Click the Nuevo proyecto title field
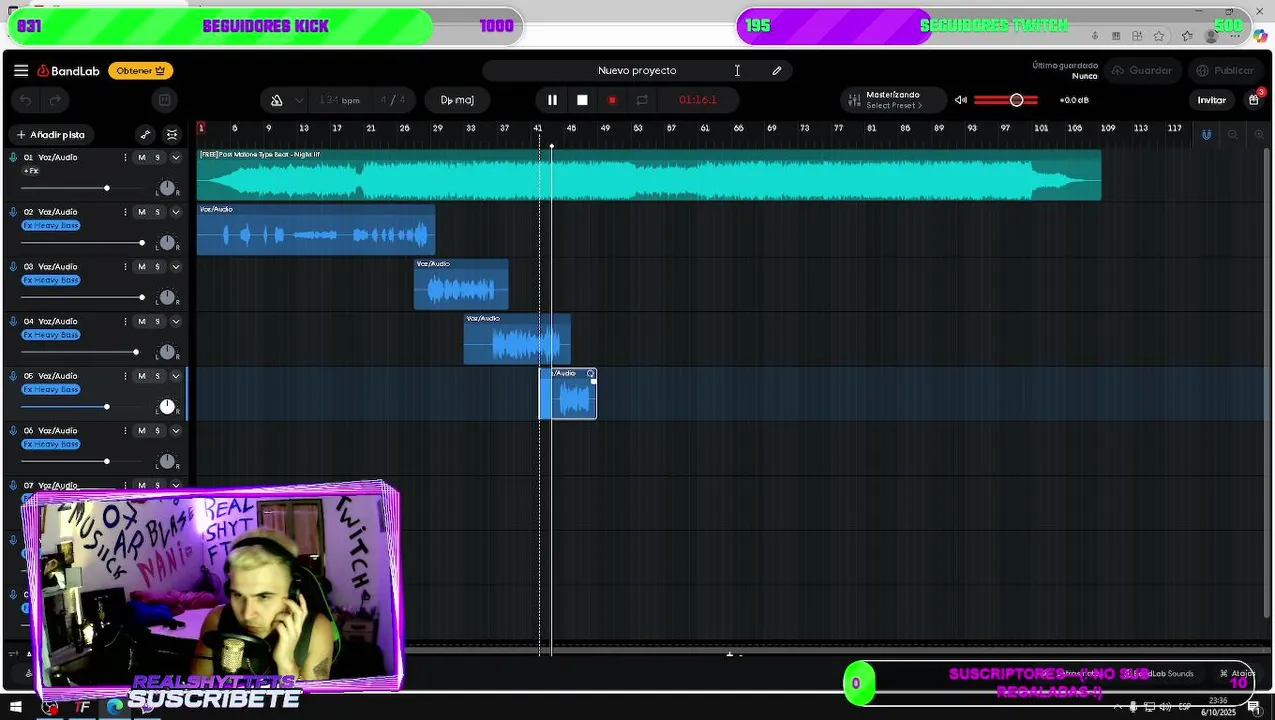The height and width of the screenshot is (720, 1275). 637,70
